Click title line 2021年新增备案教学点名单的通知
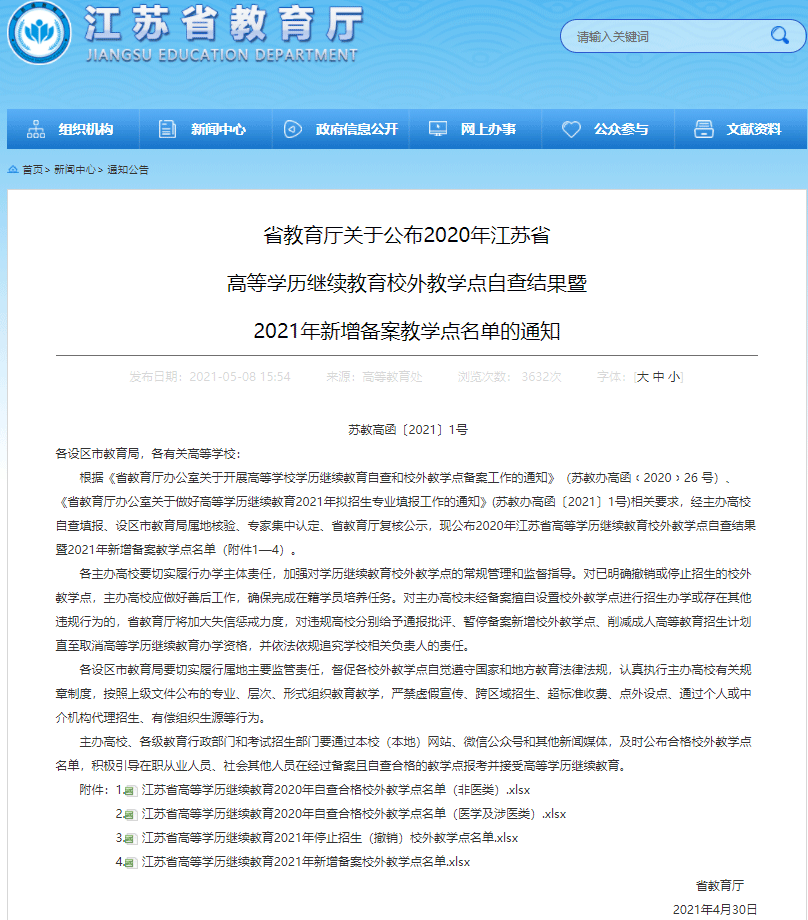The width and height of the screenshot is (808, 920). point(407,332)
